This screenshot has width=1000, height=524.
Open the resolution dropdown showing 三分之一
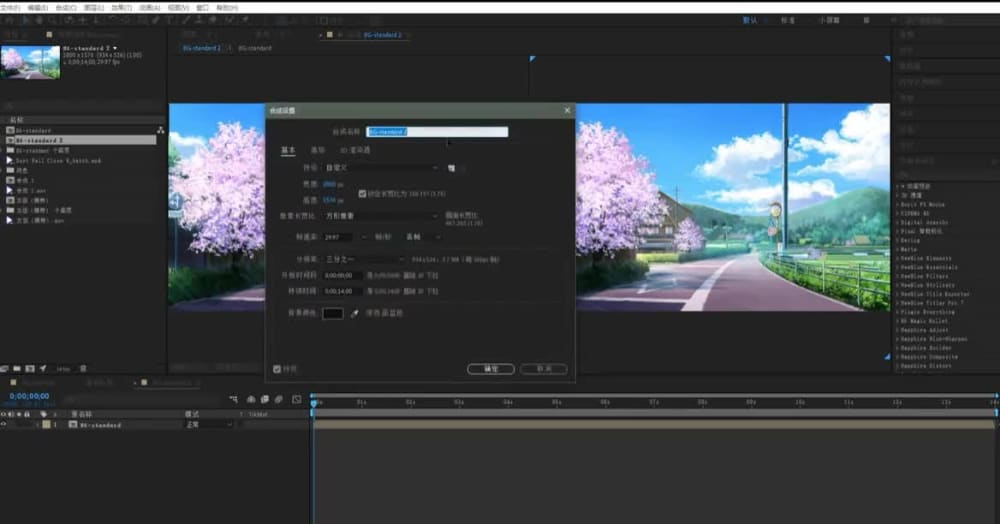point(364,259)
